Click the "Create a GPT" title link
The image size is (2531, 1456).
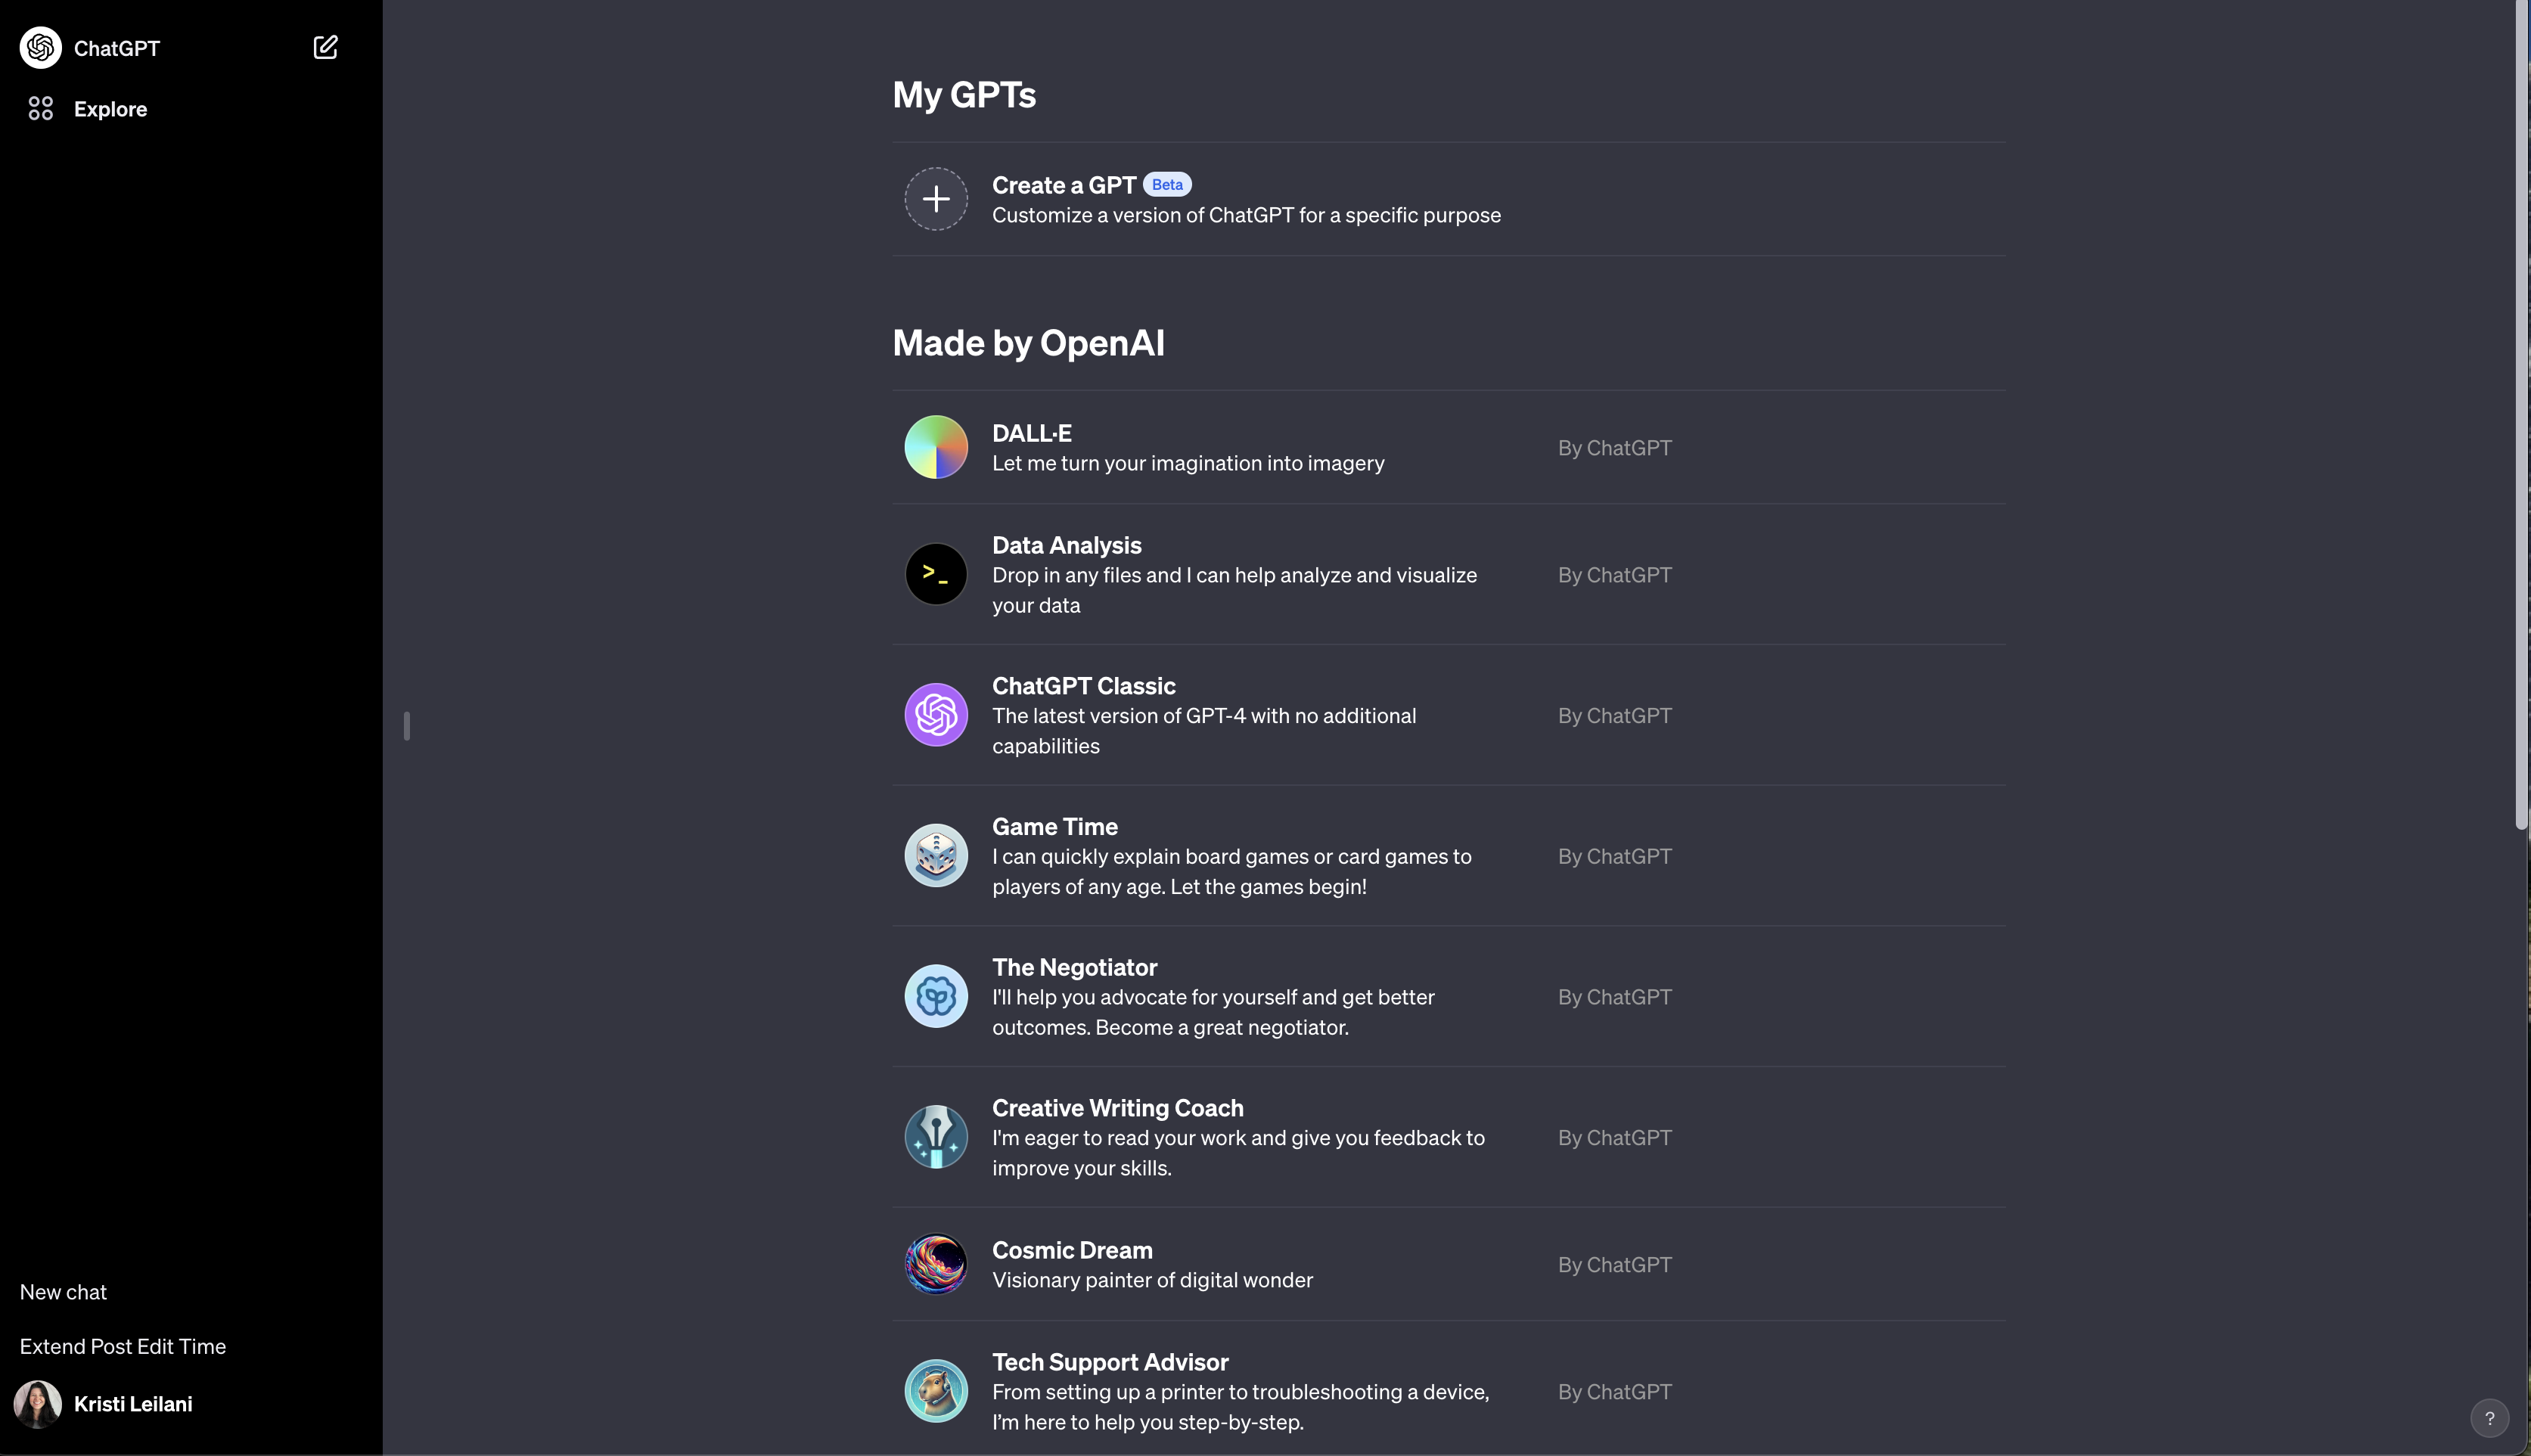click(1063, 185)
